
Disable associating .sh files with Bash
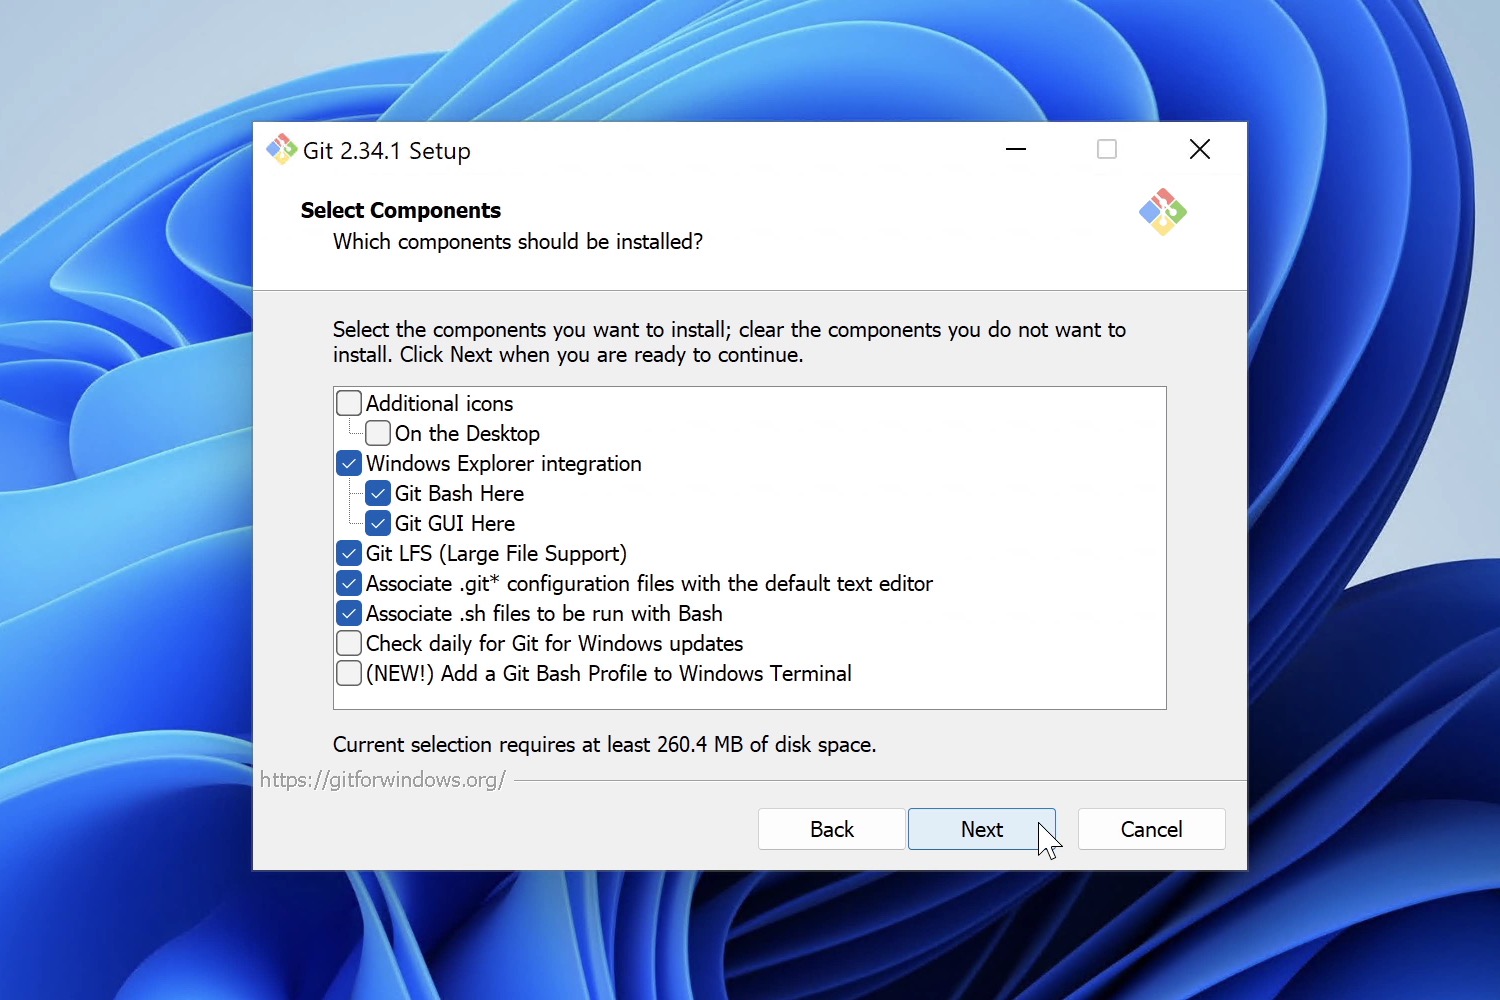(x=348, y=613)
